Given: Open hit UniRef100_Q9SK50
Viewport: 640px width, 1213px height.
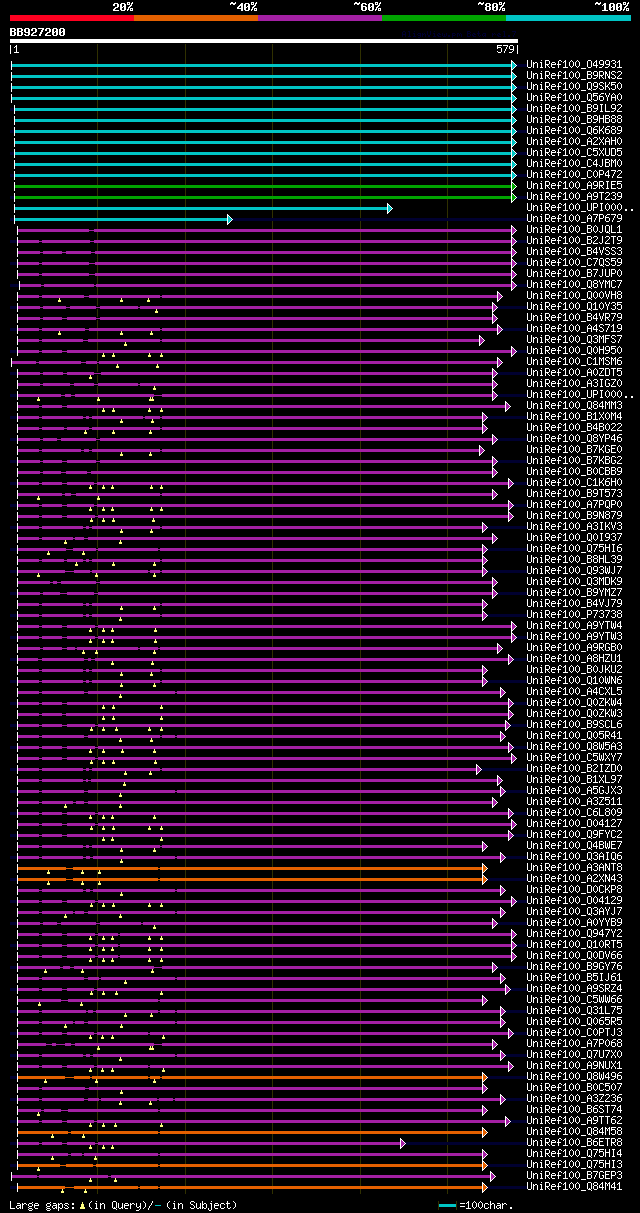Looking at the screenshot, I should click(574, 86).
